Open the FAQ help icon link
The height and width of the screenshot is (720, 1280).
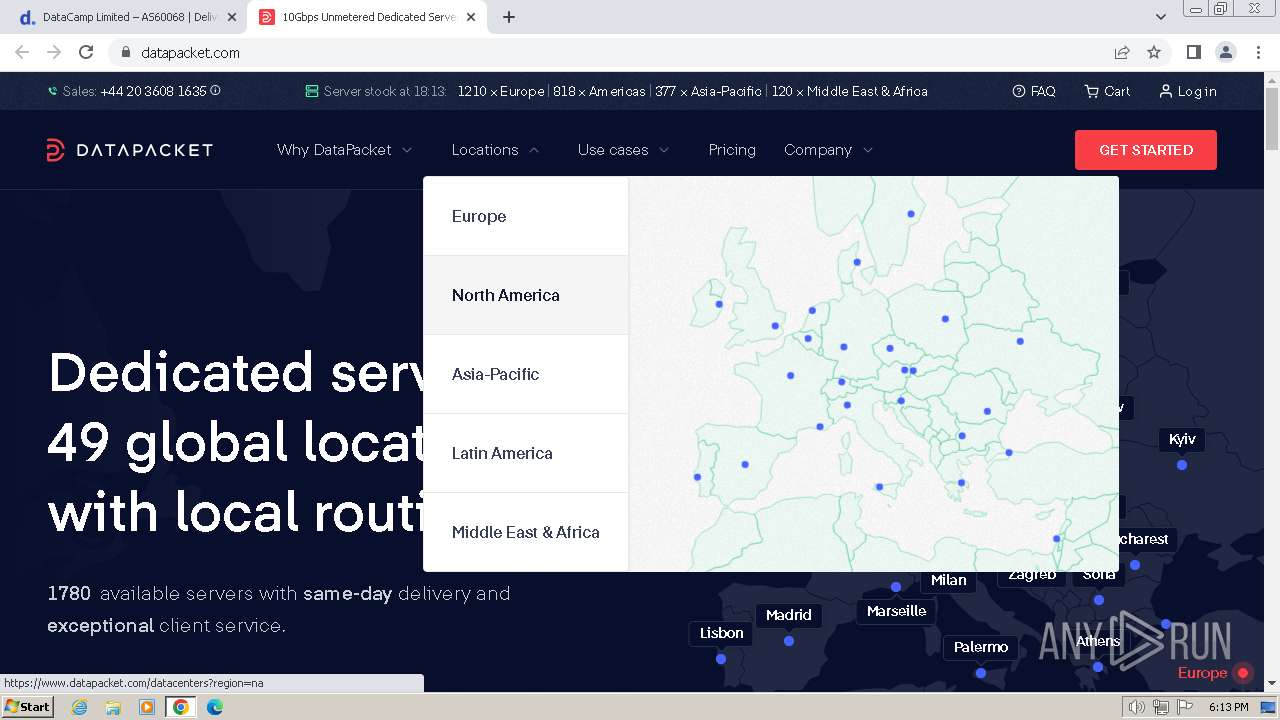[1019, 91]
